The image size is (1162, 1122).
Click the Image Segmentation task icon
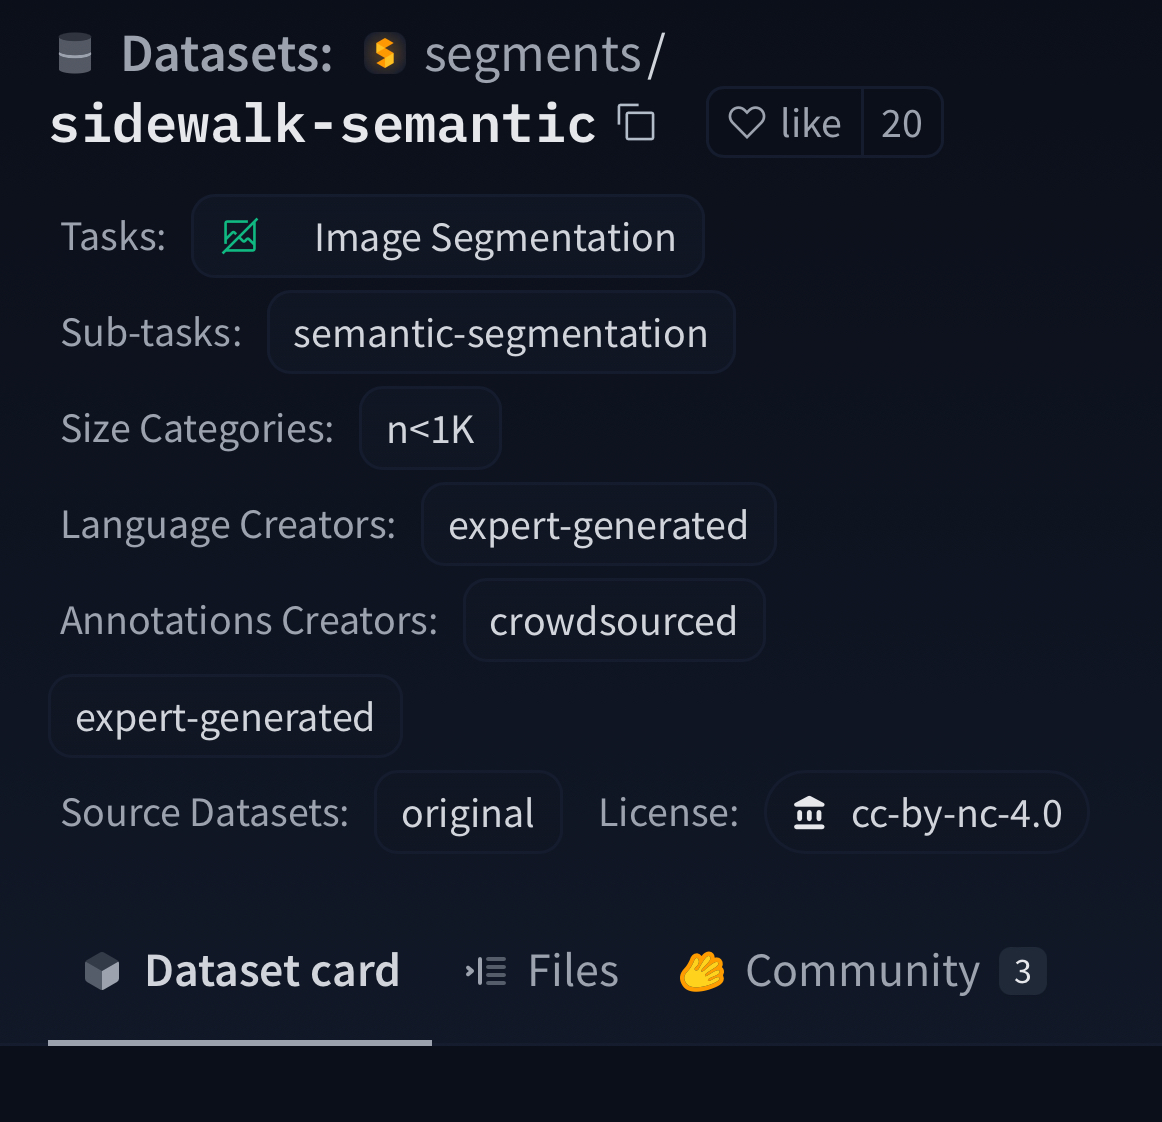tap(240, 237)
